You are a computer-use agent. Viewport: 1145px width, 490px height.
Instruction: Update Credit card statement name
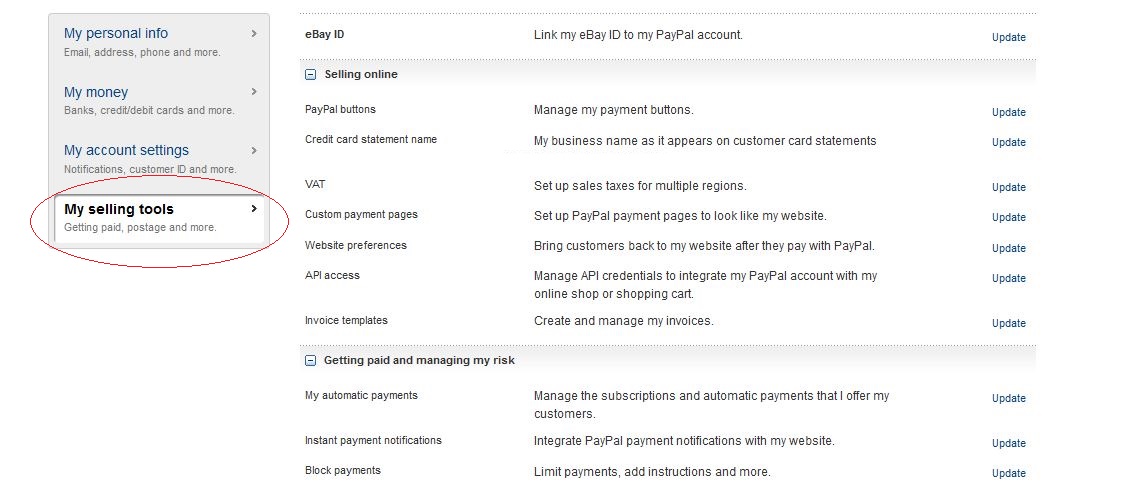(x=1008, y=142)
